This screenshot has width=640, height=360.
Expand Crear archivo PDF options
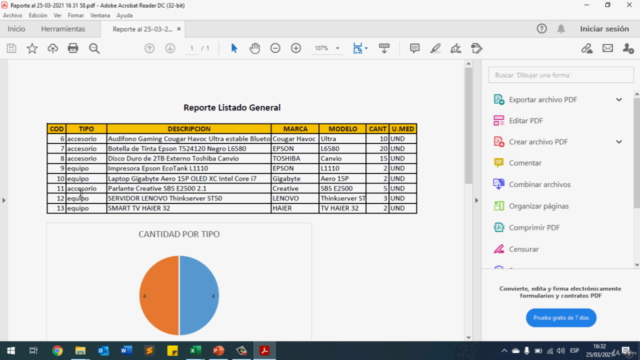pos(619,142)
